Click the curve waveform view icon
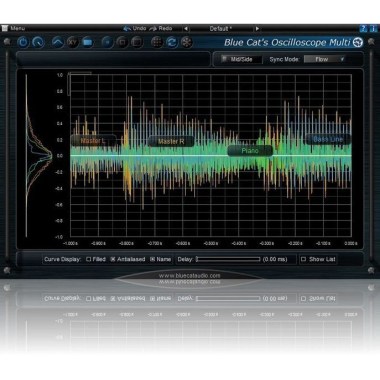This screenshot has width=380, height=380. [x=58, y=43]
